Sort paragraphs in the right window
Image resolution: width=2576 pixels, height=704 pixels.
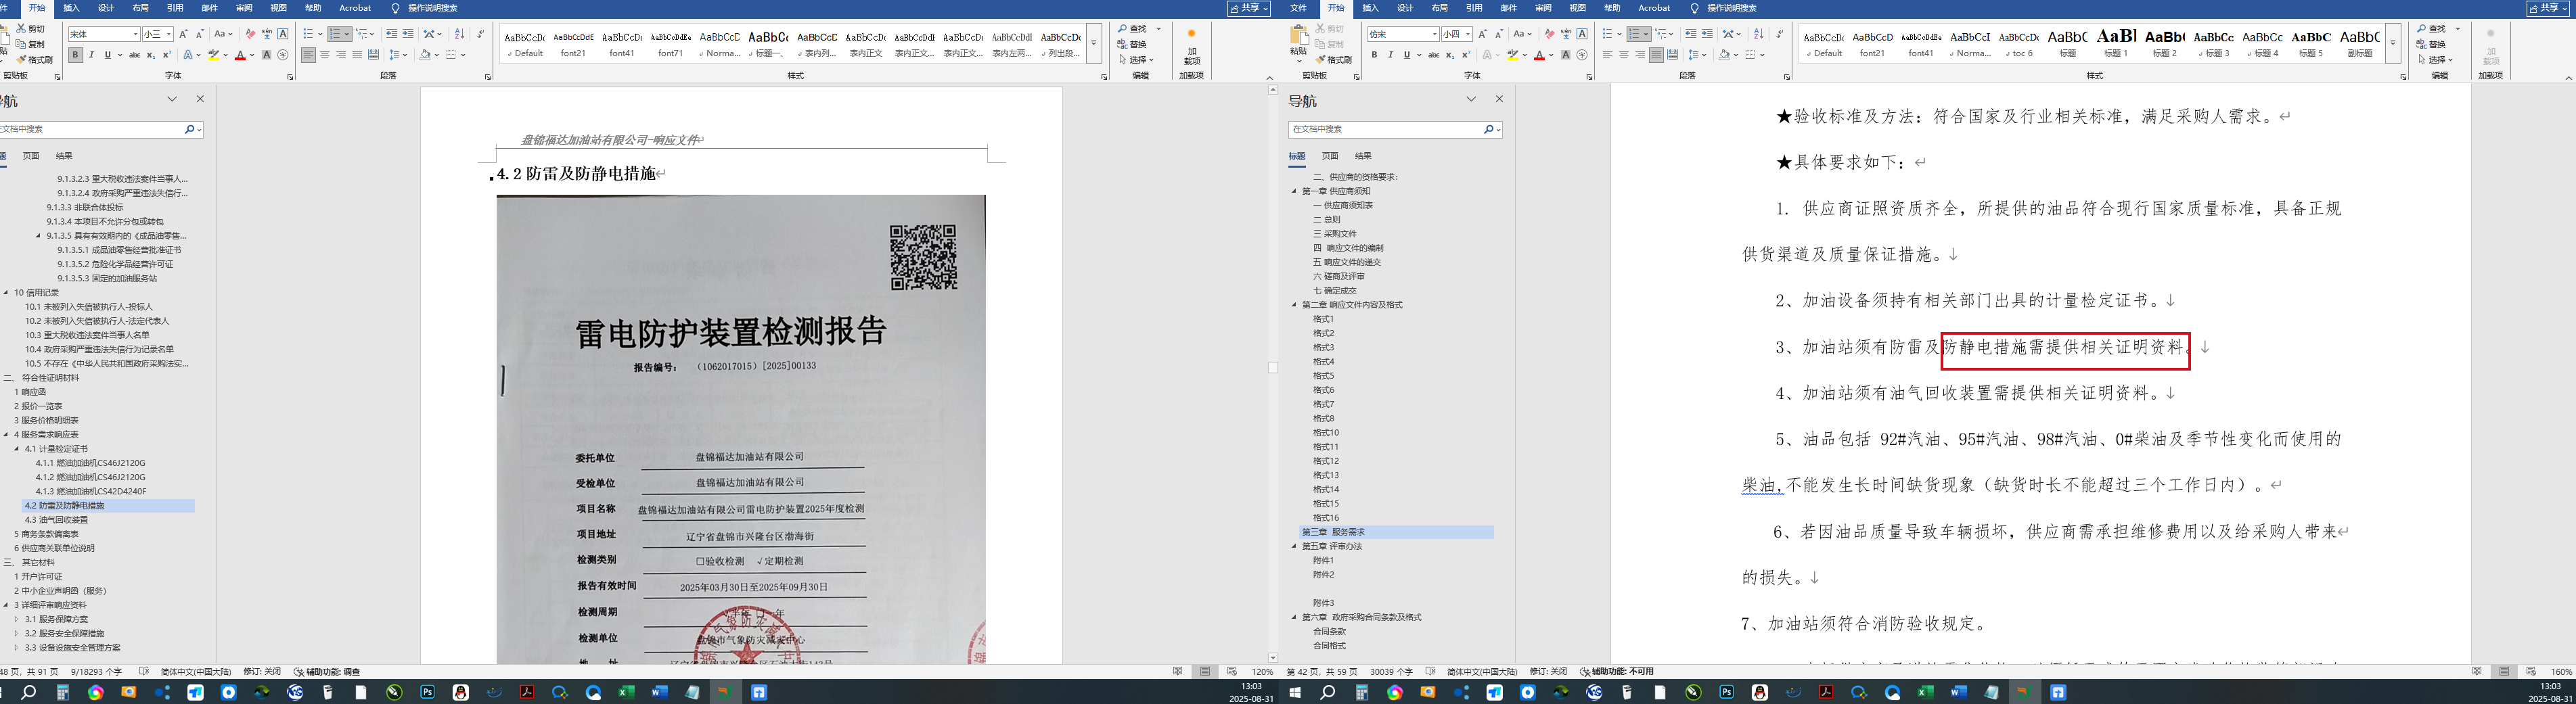pos(1759,34)
